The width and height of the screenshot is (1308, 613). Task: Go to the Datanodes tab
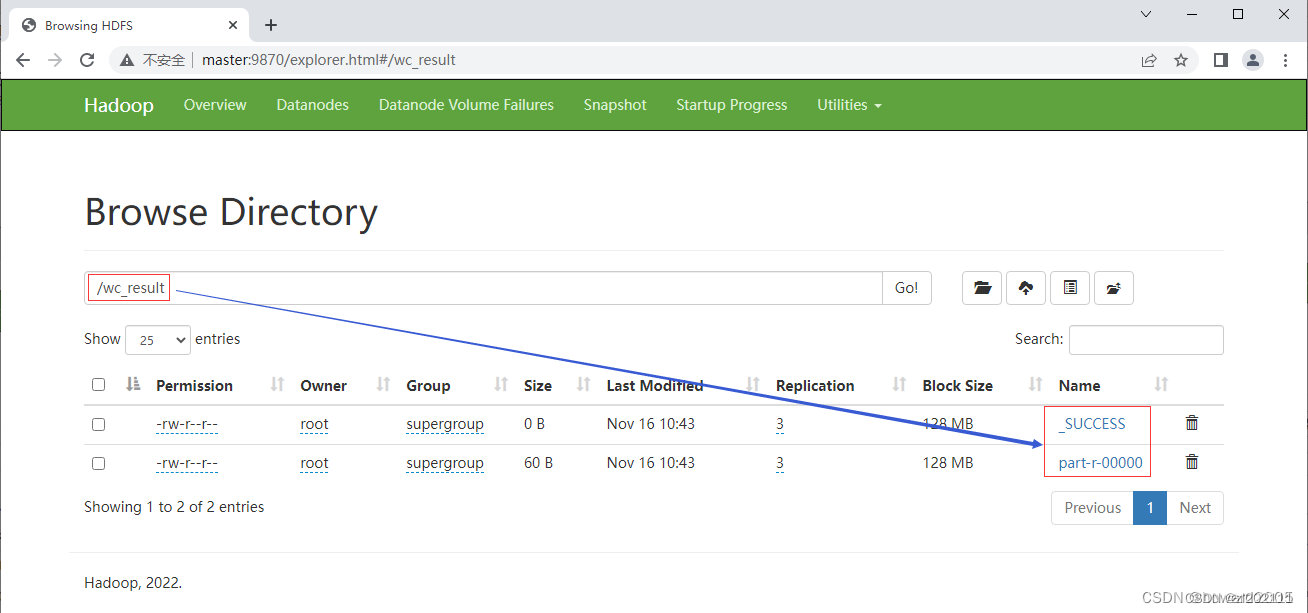tap(312, 105)
